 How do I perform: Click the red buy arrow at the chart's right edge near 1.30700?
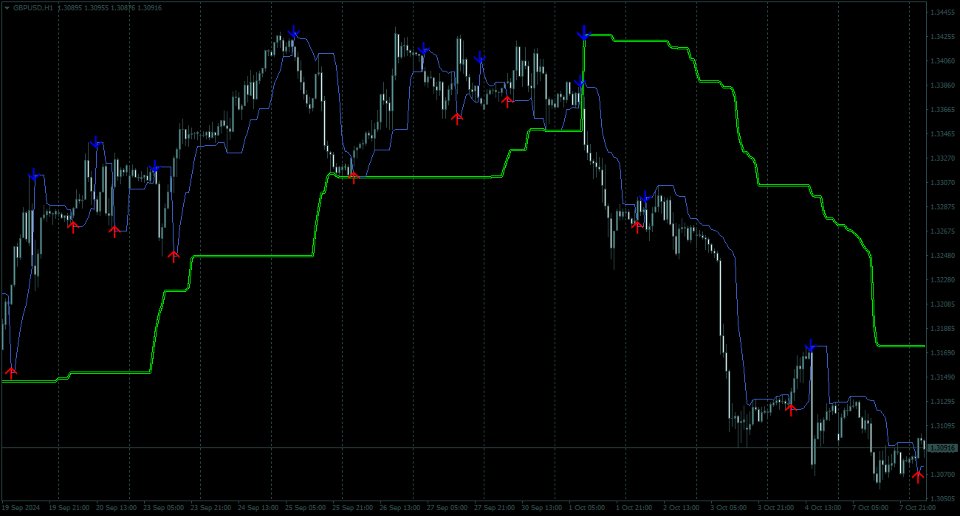tap(918, 476)
